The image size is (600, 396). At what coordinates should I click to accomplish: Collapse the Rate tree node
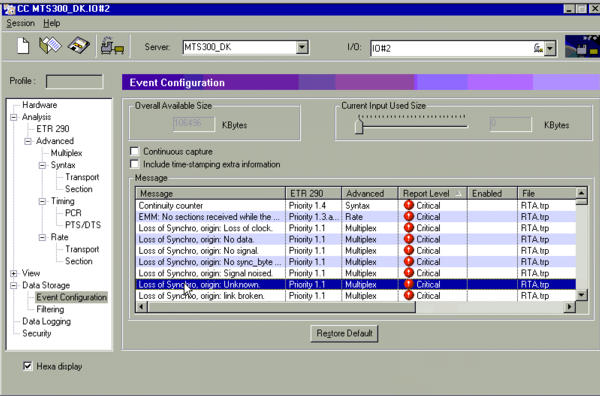[42, 237]
